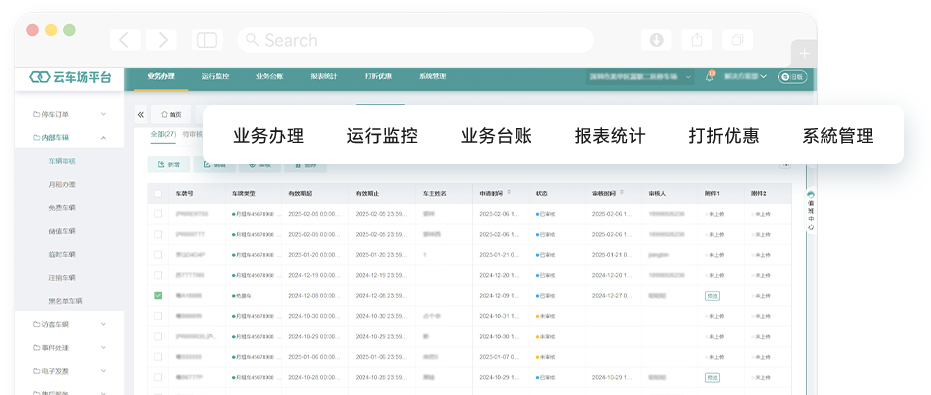Image resolution: width=931 pixels, height=395 pixels.
Task: Collapse the 内部车辆 sidebar group
Action: [x=69, y=137]
